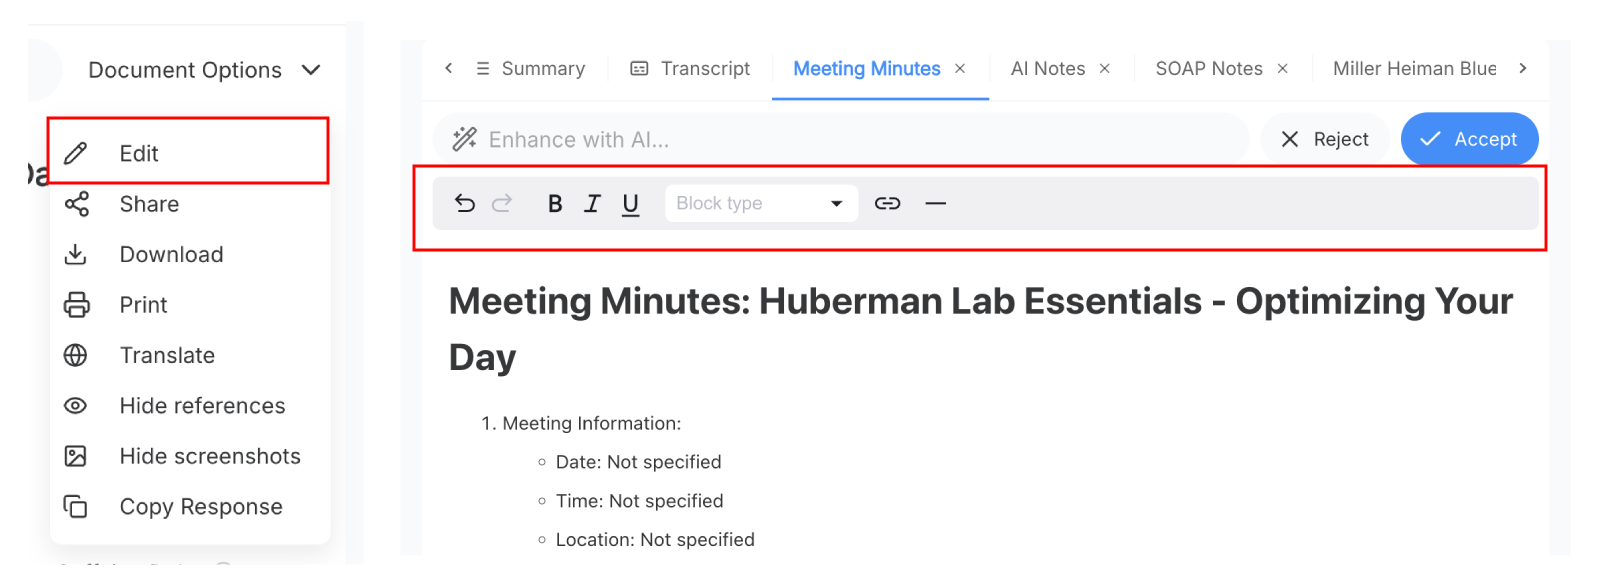This screenshot has width=1613, height=585.
Task: Choose Download from the options menu
Action: pos(171,255)
